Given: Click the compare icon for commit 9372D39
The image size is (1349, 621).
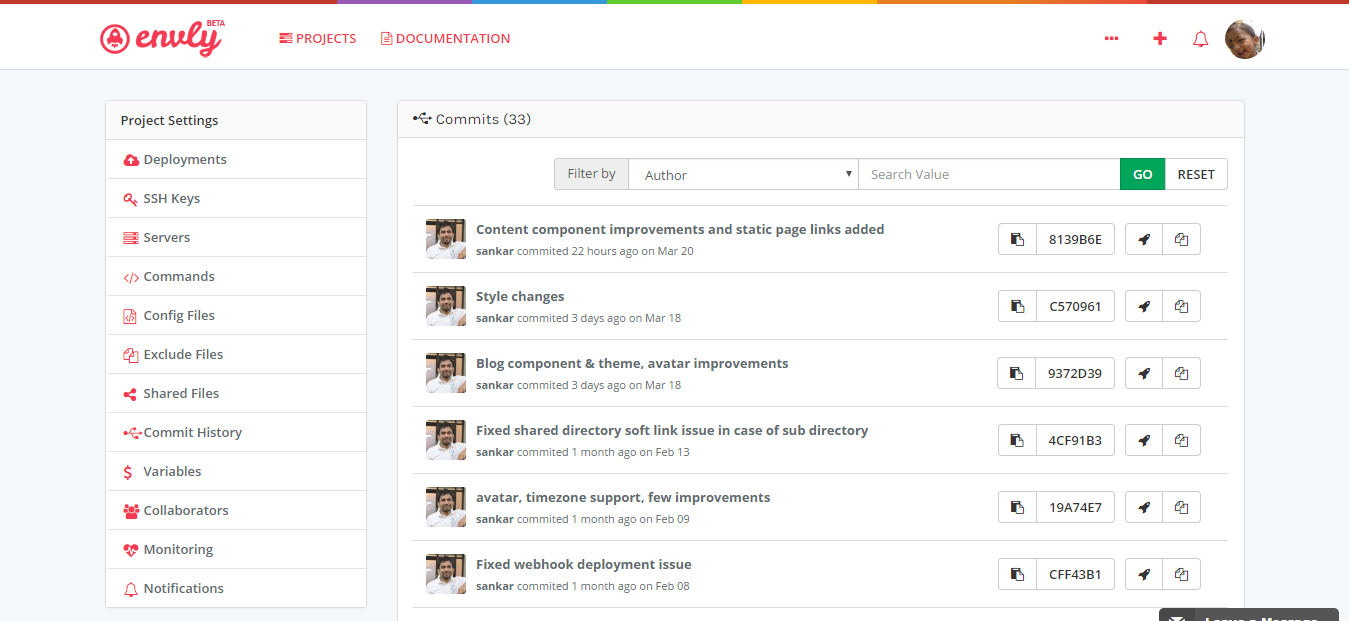Looking at the screenshot, I should point(1181,373).
